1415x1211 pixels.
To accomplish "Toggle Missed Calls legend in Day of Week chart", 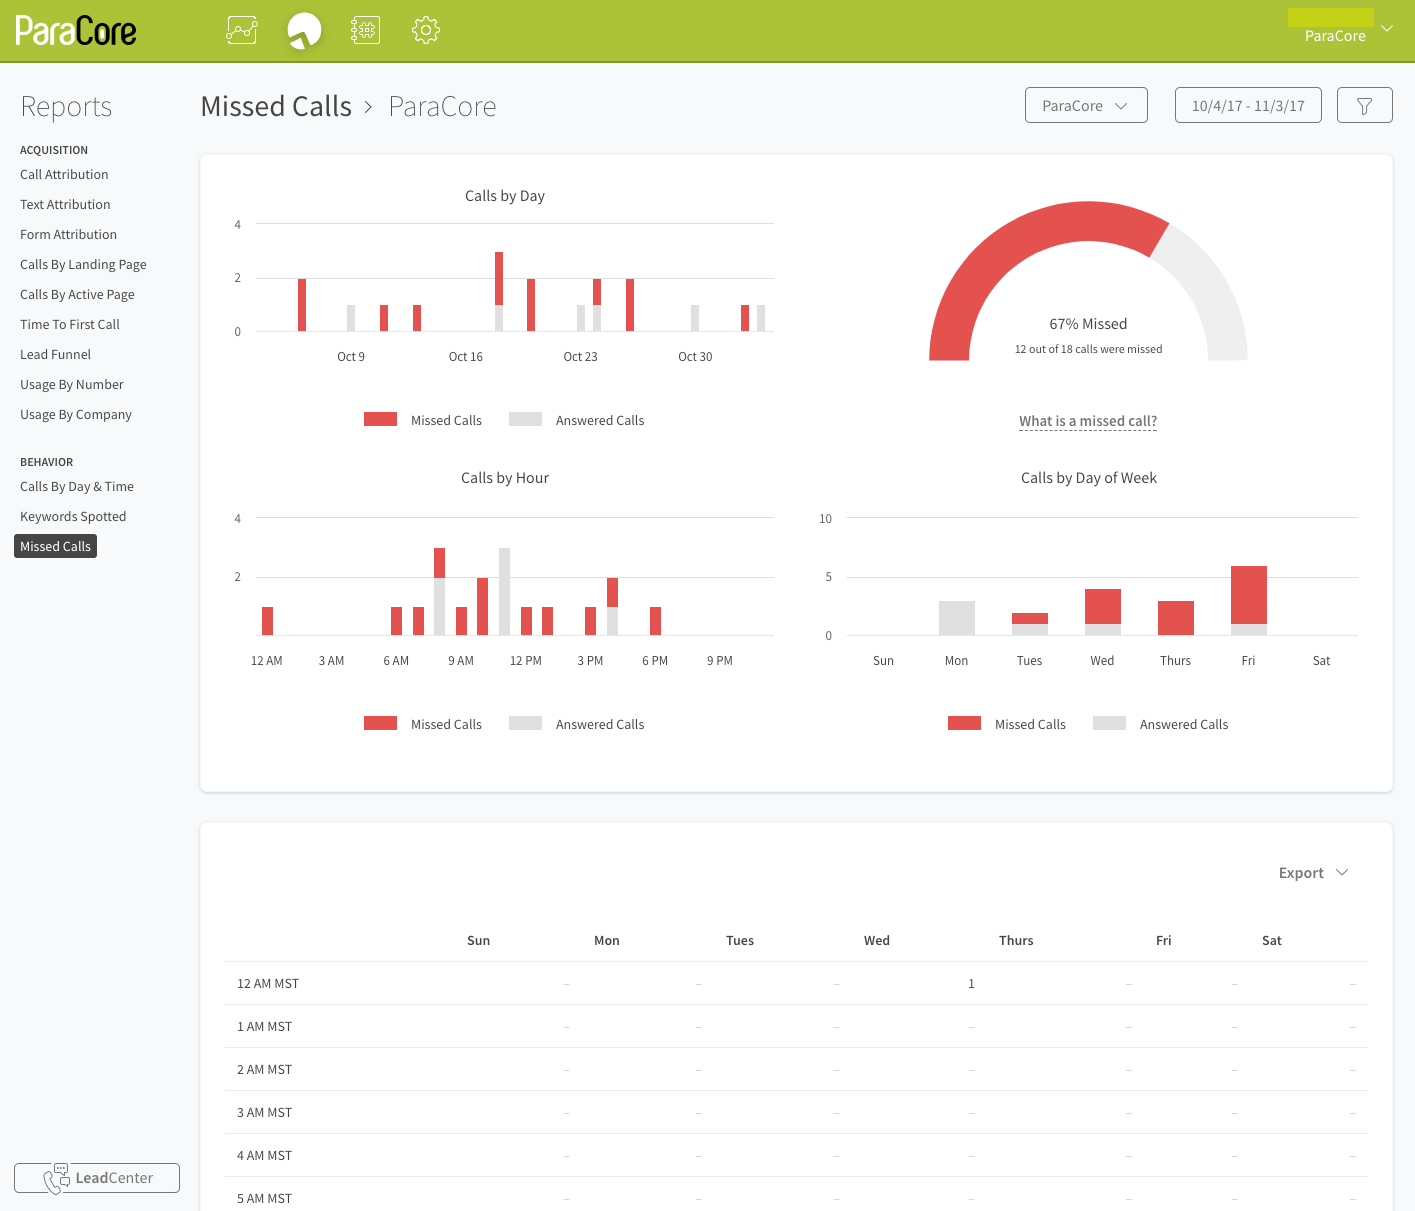I will coord(1007,724).
